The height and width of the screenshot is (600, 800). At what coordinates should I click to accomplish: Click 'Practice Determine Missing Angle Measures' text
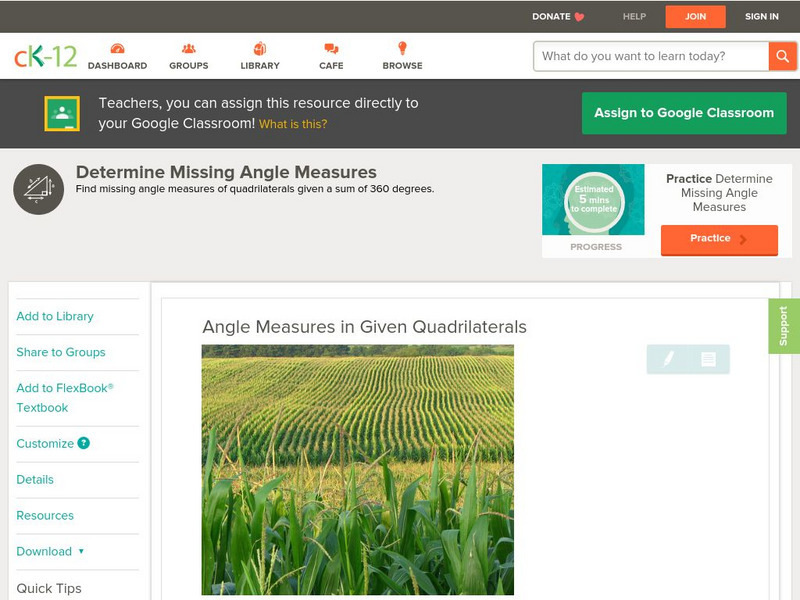click(x=719, y=193)
